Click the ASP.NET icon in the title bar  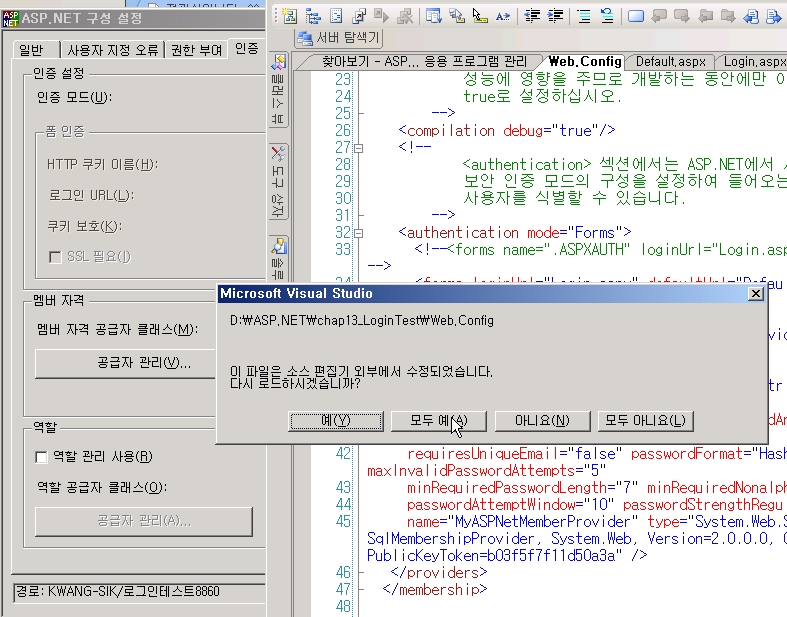click(x=11, y=19)
